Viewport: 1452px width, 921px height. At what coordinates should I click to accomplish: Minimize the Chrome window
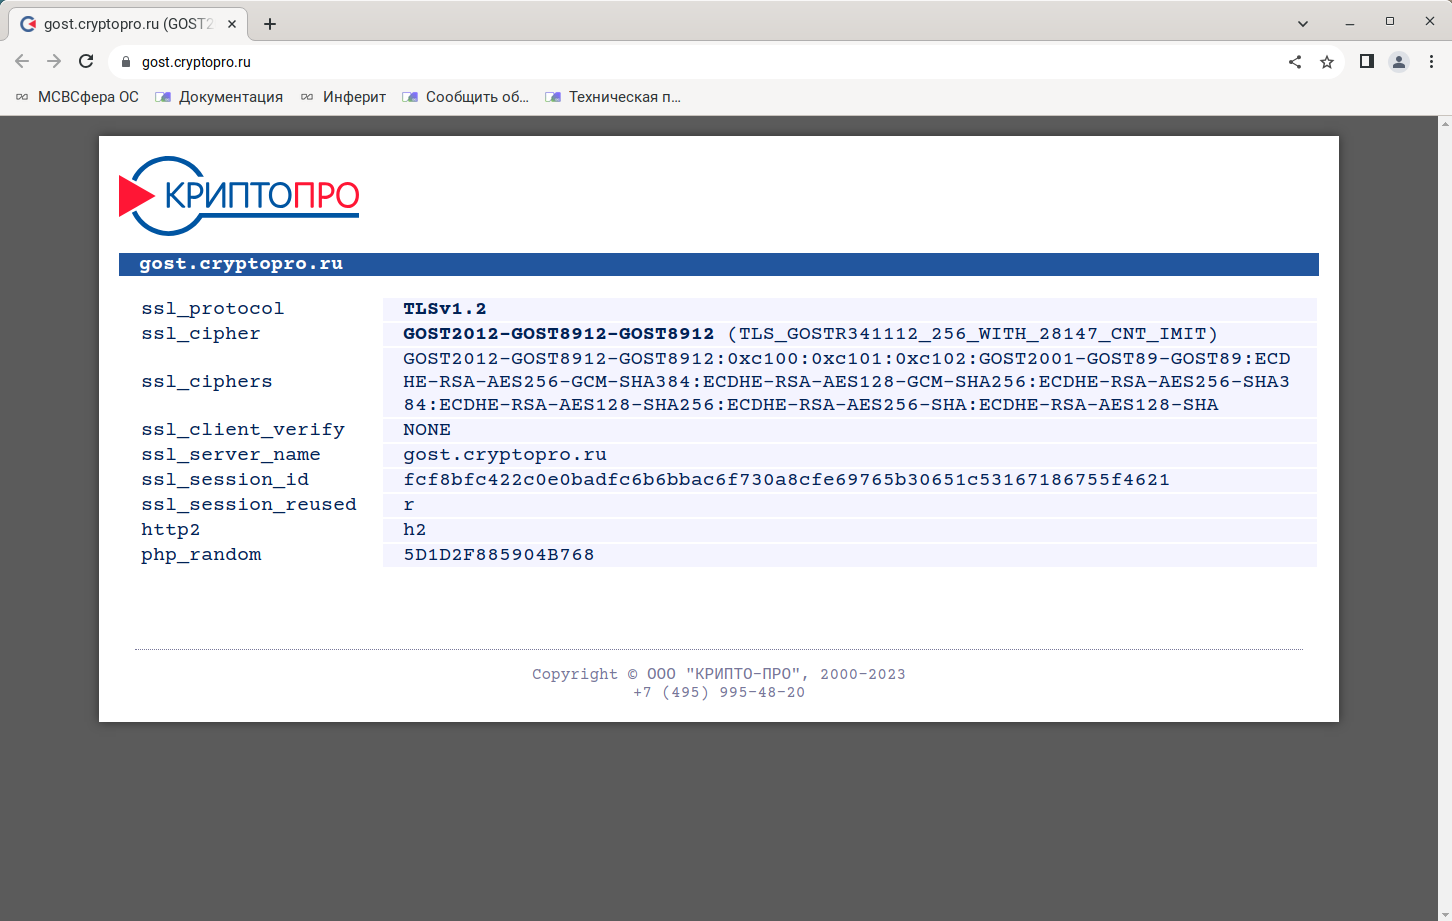[x=1350, y=22]
